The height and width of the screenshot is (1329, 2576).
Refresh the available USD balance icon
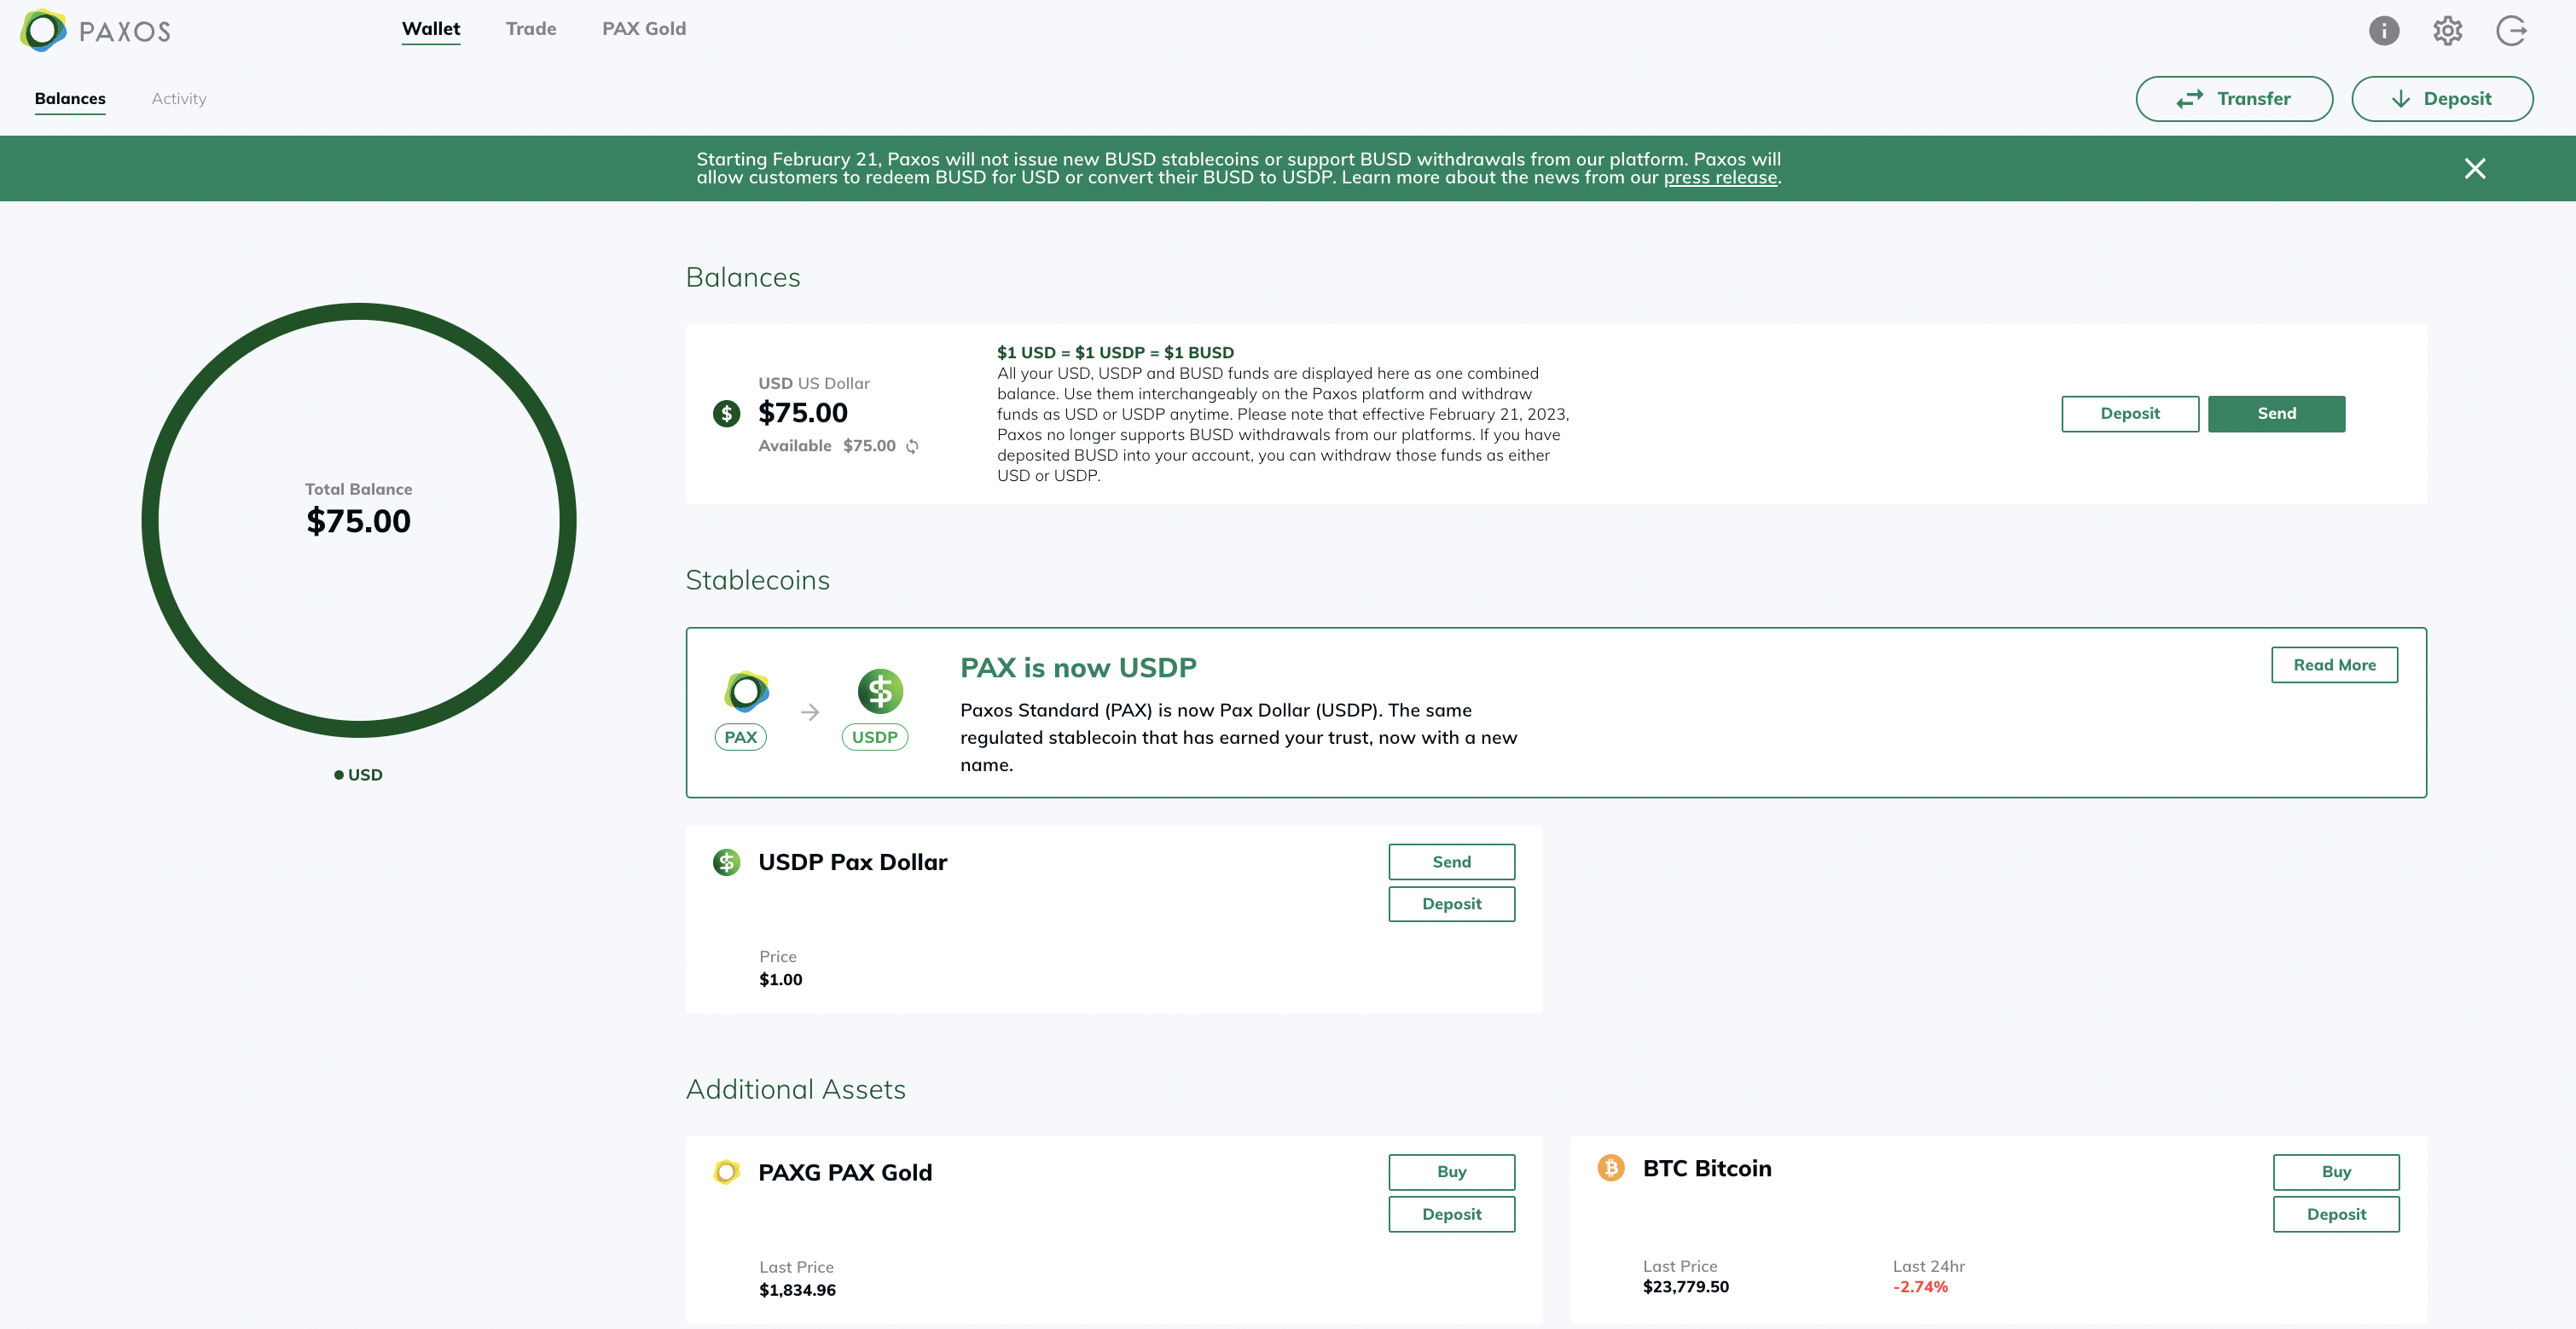click(912, 446)
